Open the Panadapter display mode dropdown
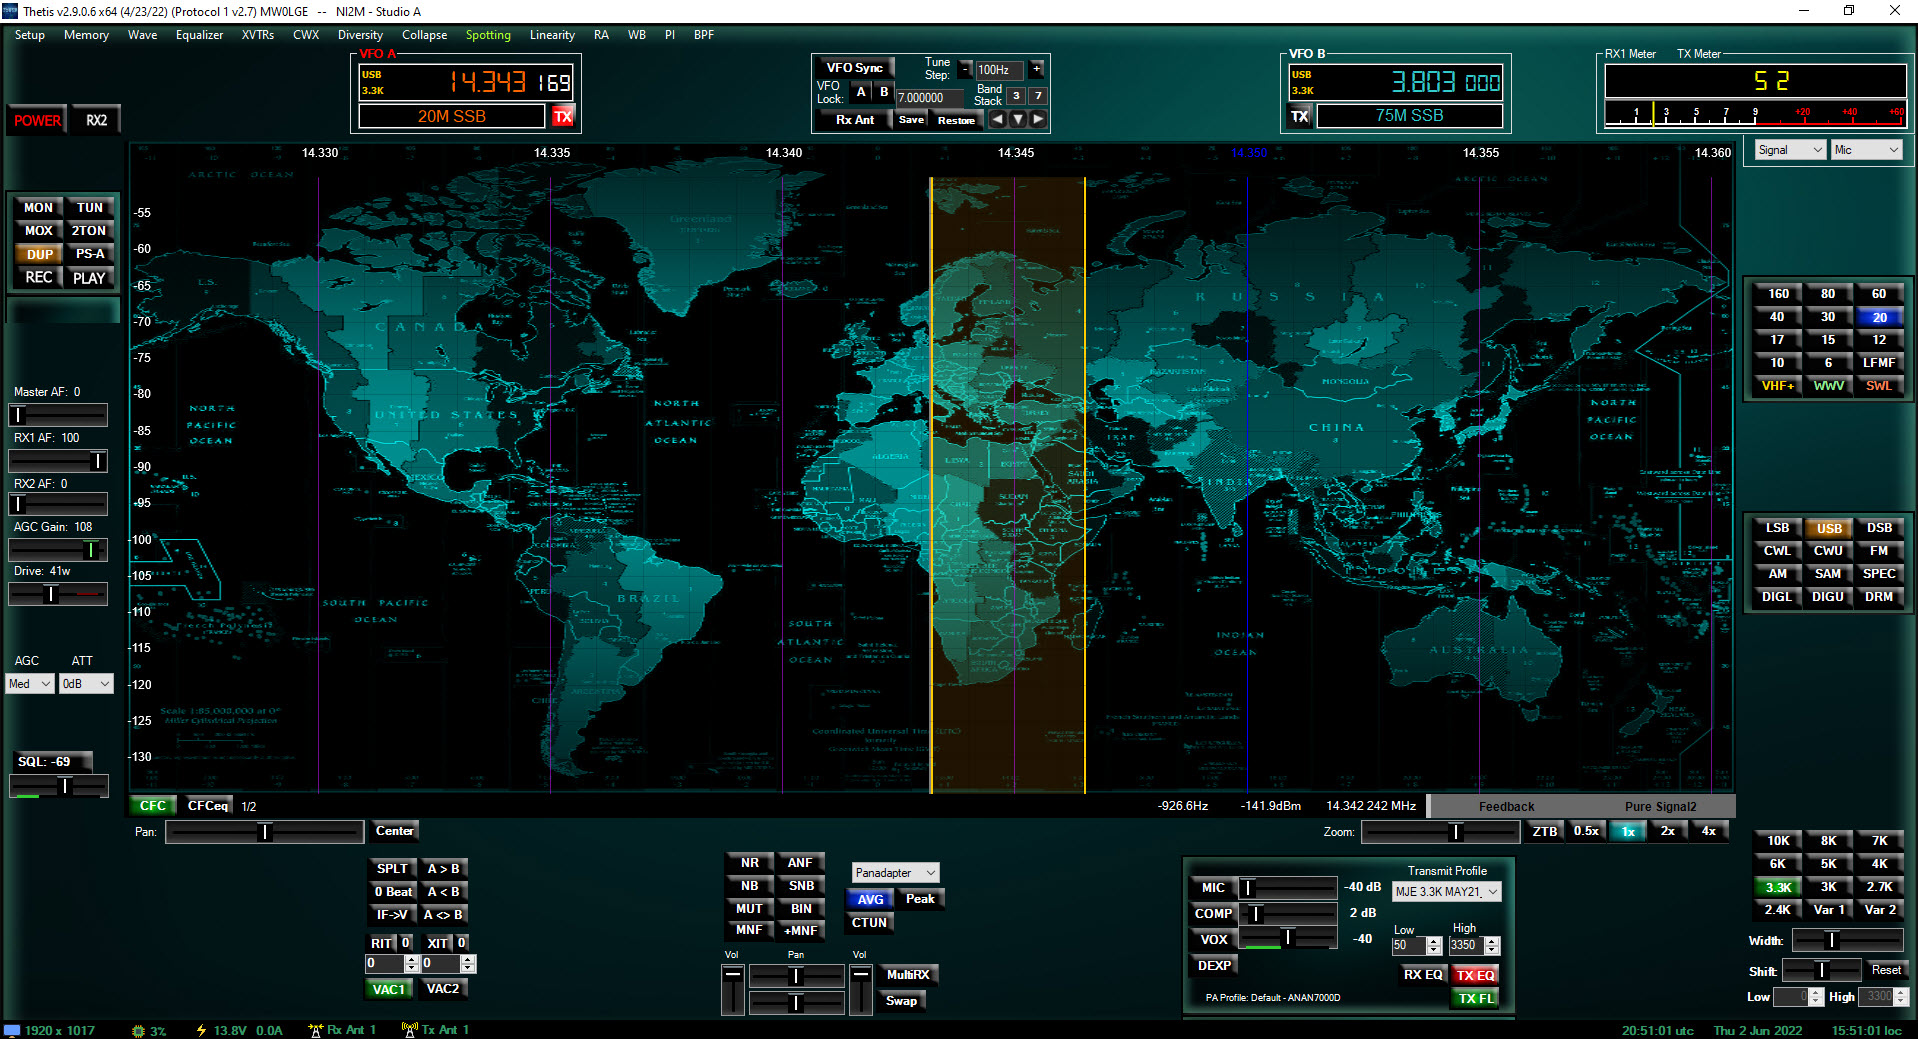 tap(895, 873)
